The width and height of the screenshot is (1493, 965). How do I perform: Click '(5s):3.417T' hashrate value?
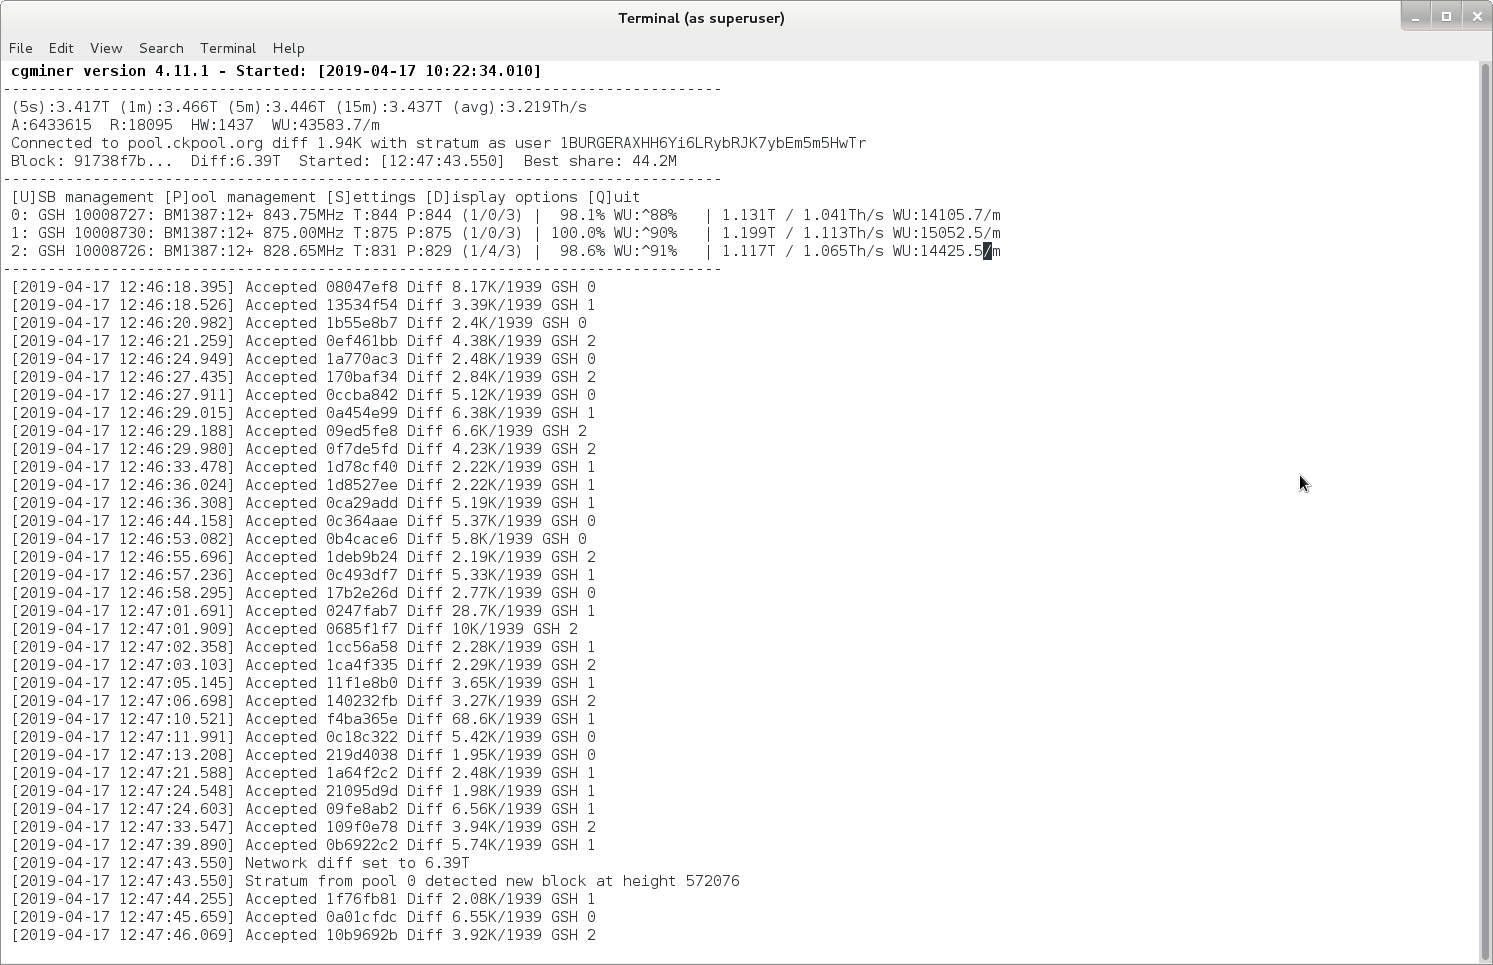(60, 107)
